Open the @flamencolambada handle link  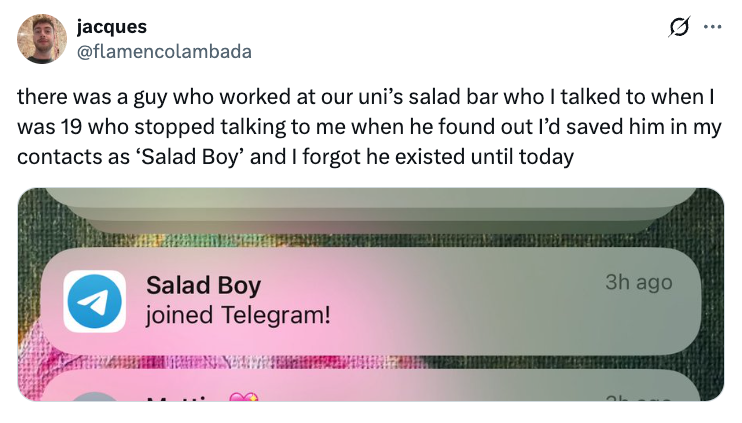click(x=164, y=51)
